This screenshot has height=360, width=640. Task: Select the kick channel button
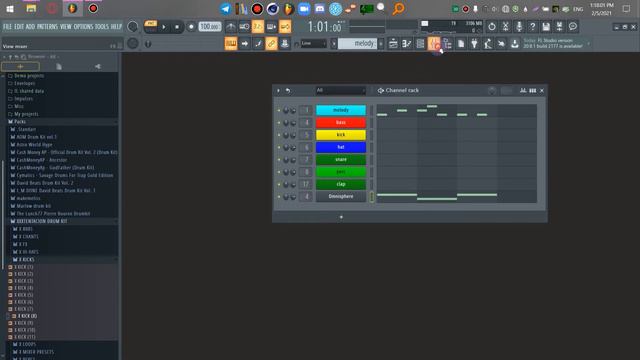(x=341, y=135)
